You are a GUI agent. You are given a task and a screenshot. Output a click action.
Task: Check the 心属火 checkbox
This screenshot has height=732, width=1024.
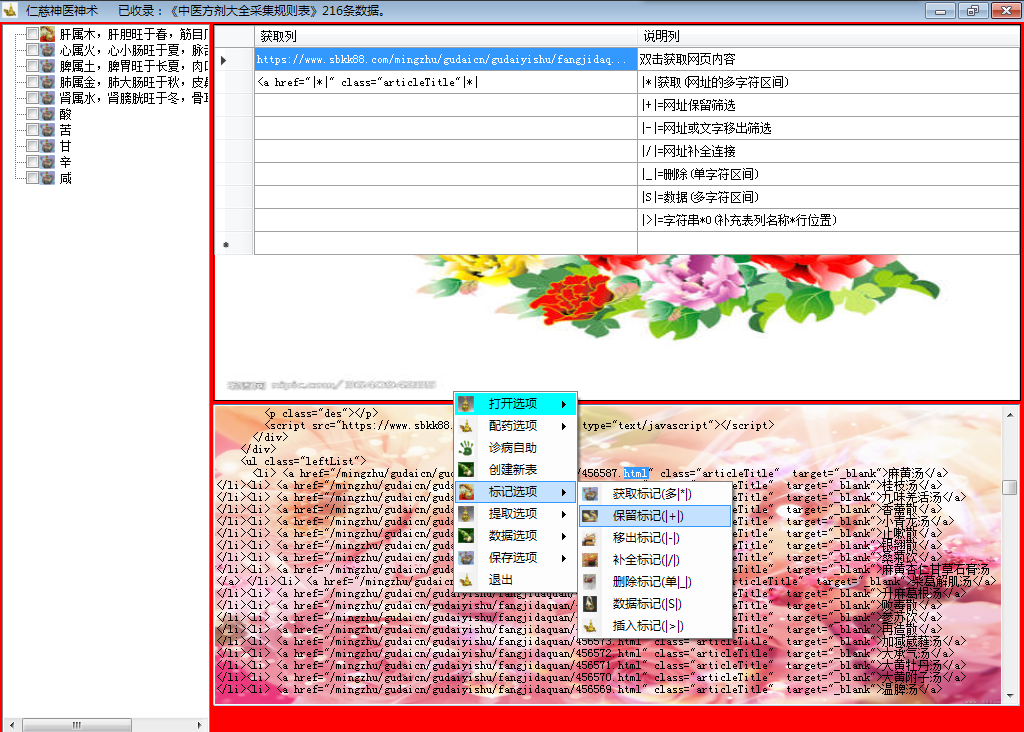(x=32, y=50)
